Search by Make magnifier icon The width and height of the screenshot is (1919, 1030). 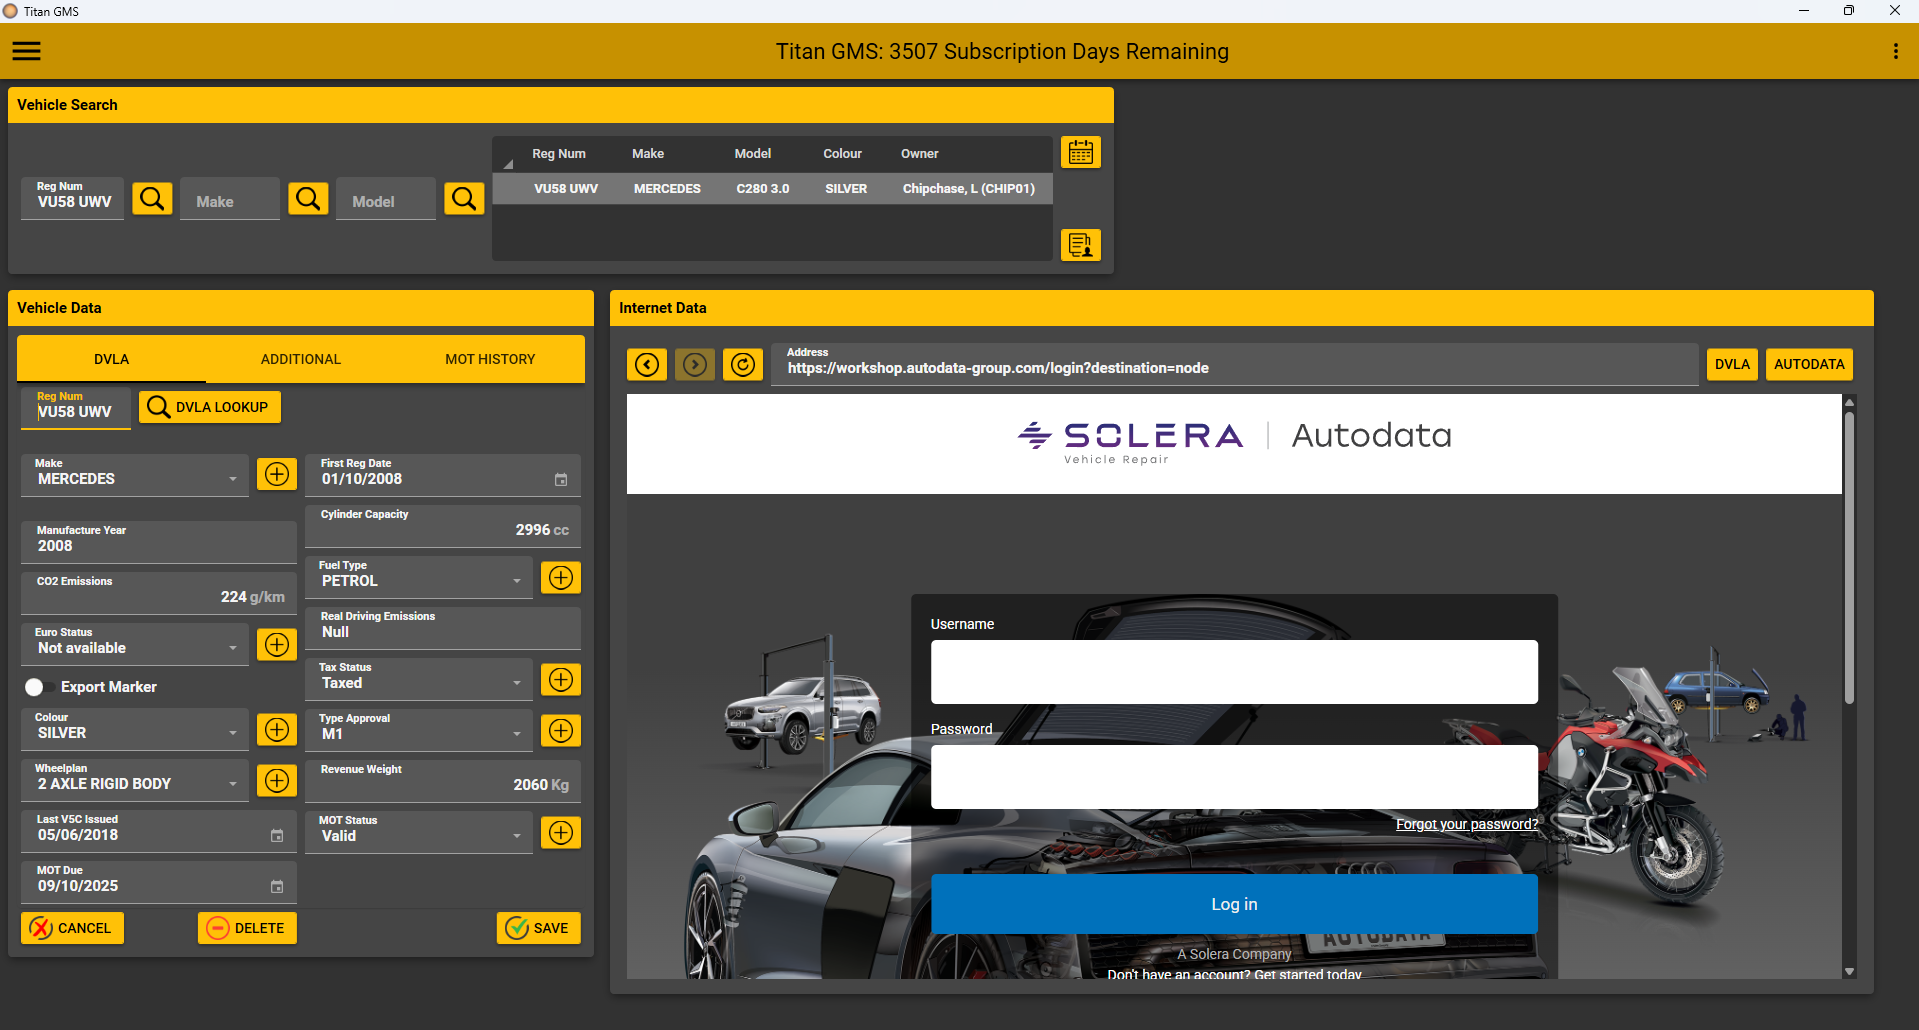coord(308,199)
